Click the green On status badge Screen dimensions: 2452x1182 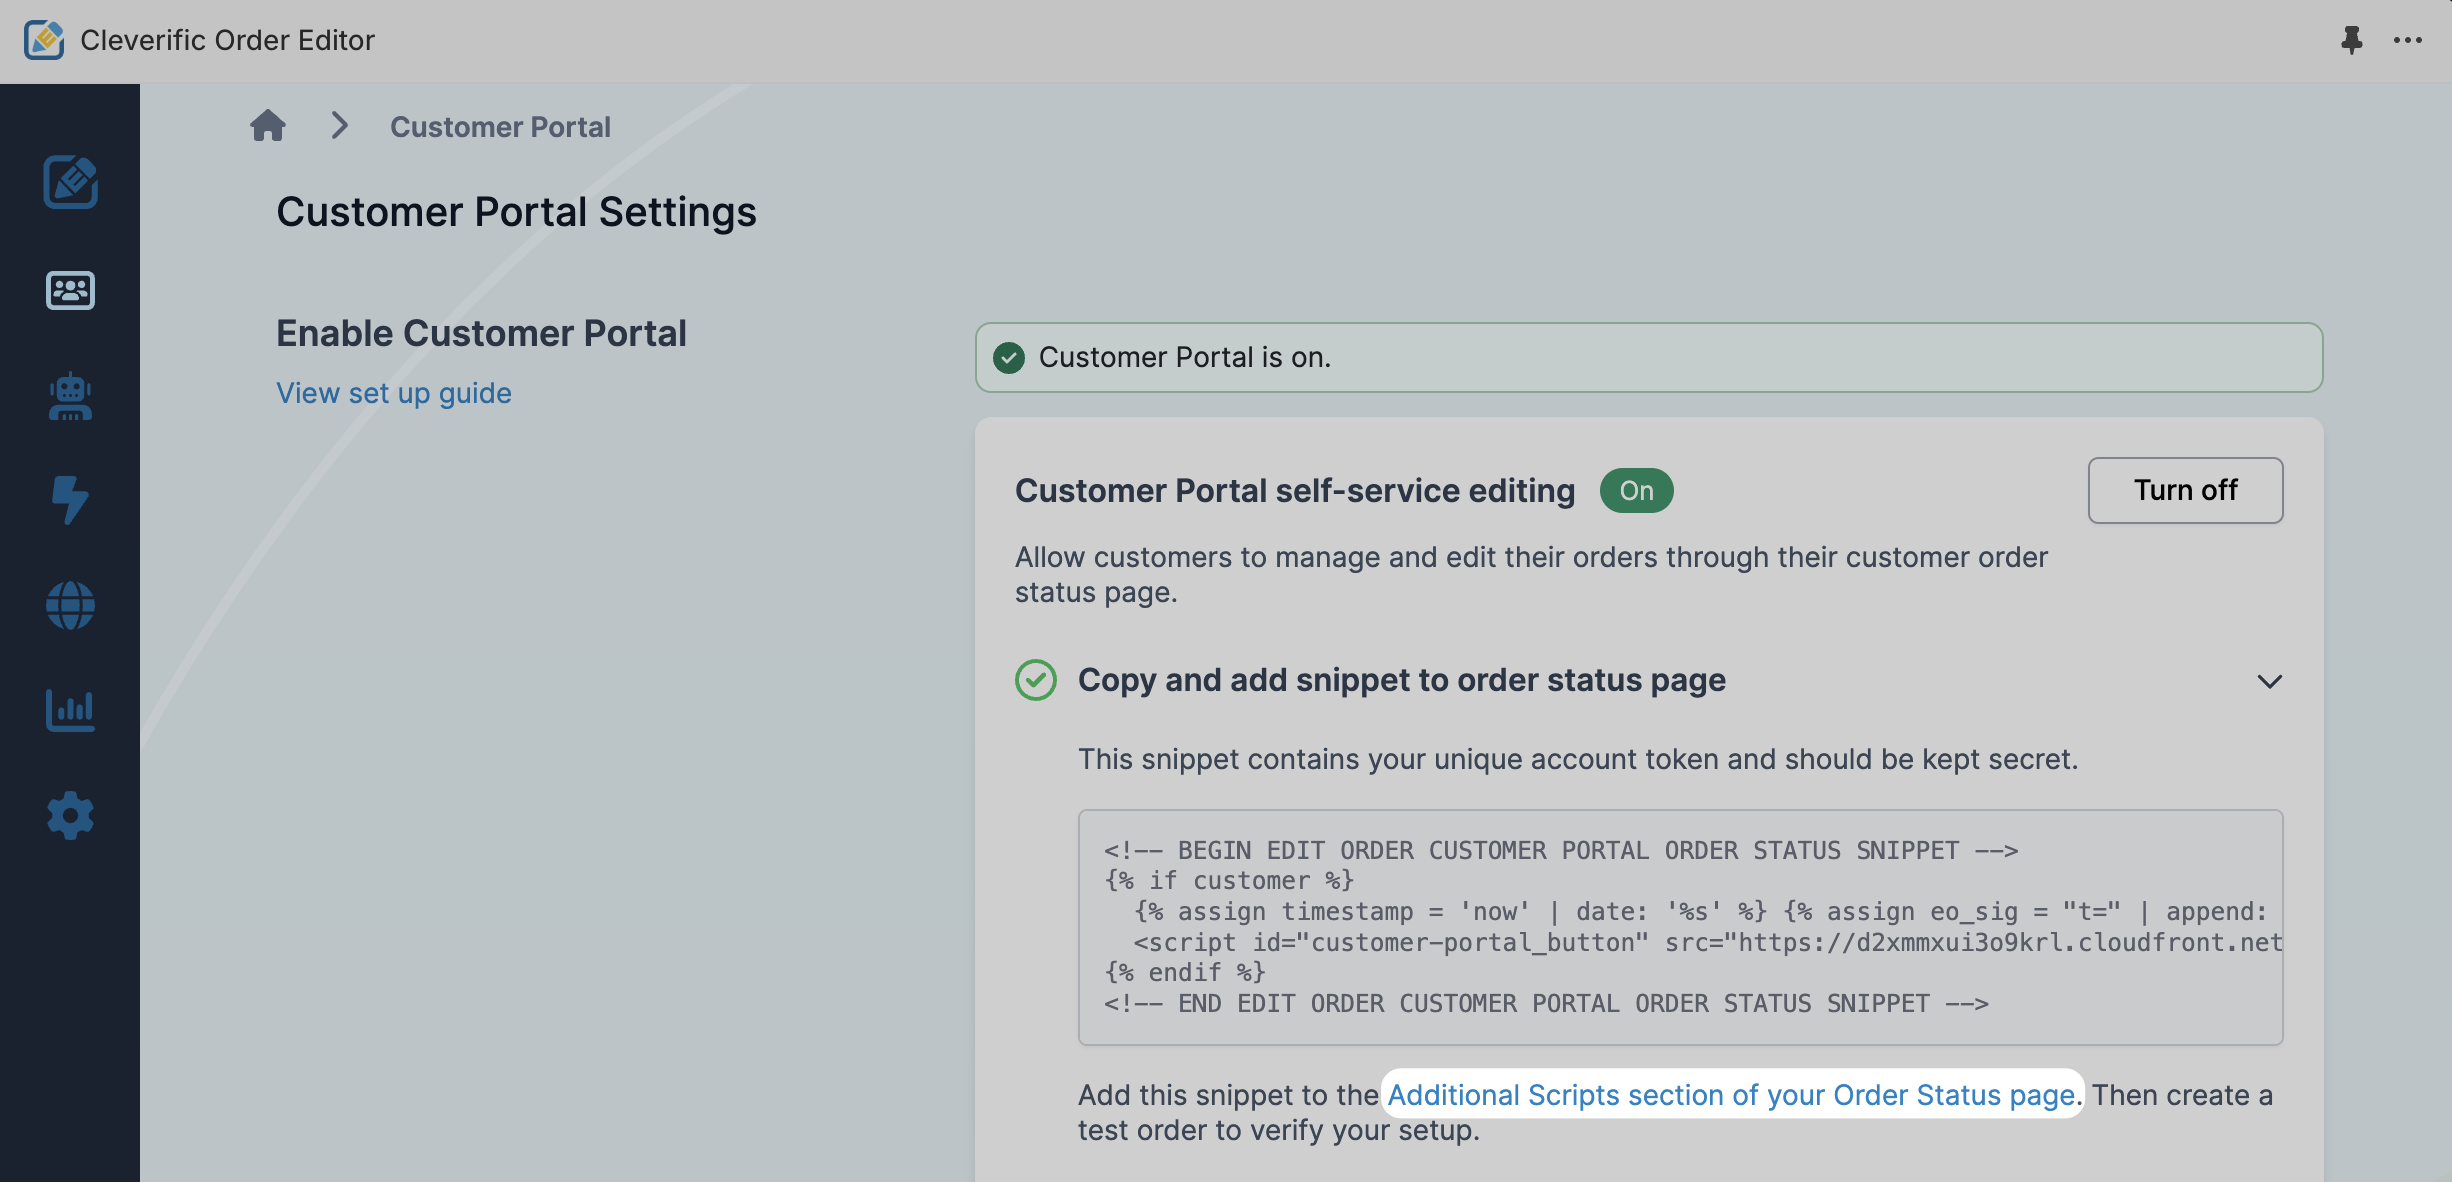pyautogui.click(x=1636, y=491)
